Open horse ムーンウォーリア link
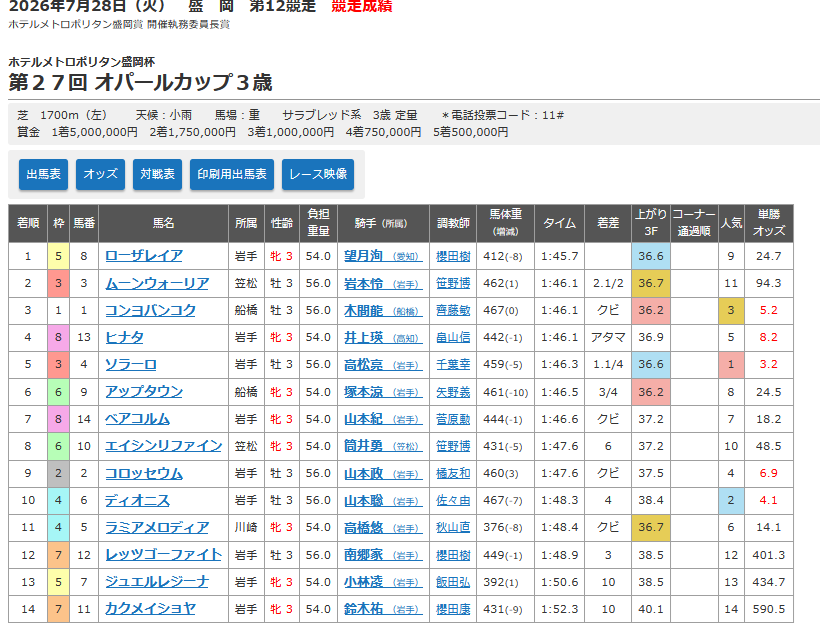This screenshot has height=627, width=820. 157,283
